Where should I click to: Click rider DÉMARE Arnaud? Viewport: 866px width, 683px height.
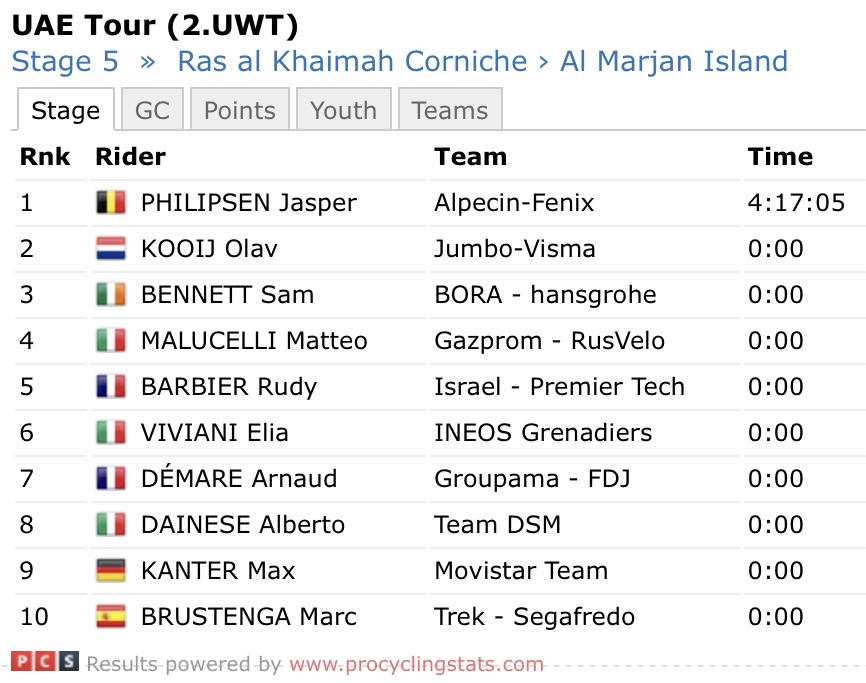click(239, 479)
